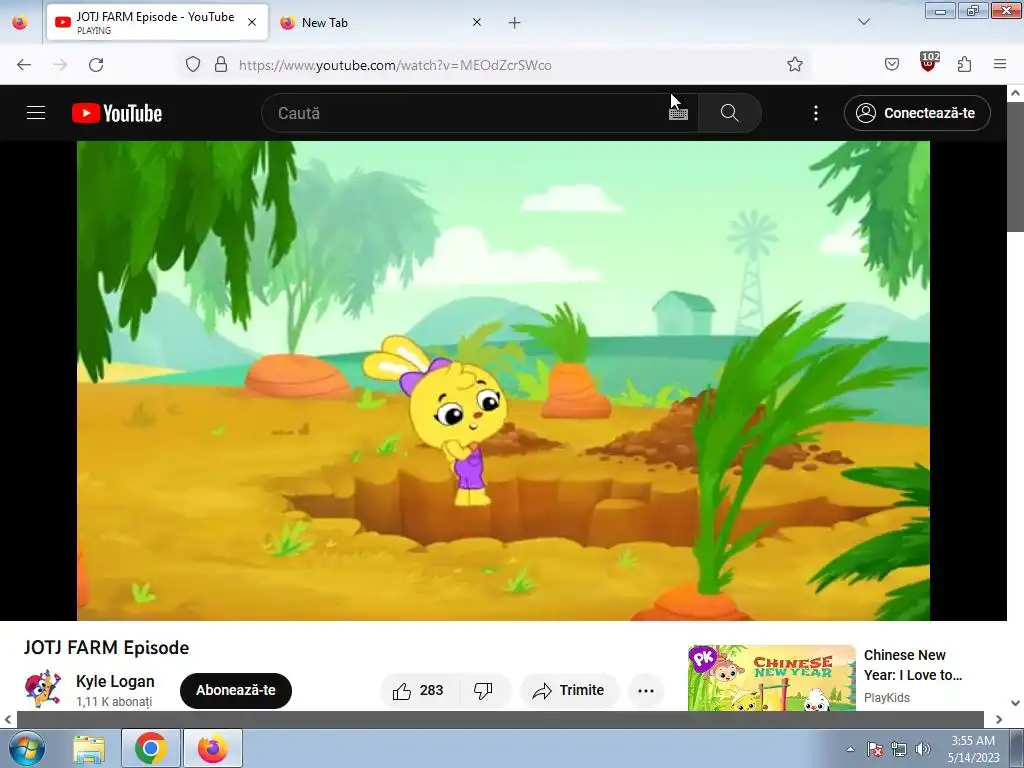The height and width of the screenshot is (768, 1024).
Task: Open network status tray icon
Action: (899, 749)
